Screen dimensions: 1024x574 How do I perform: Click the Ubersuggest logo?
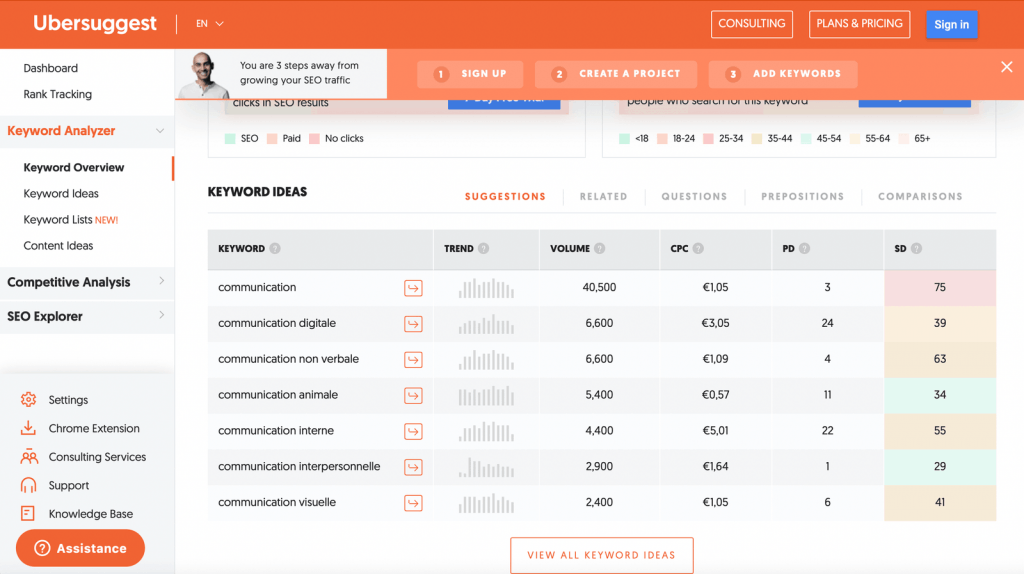pos(95,24)
